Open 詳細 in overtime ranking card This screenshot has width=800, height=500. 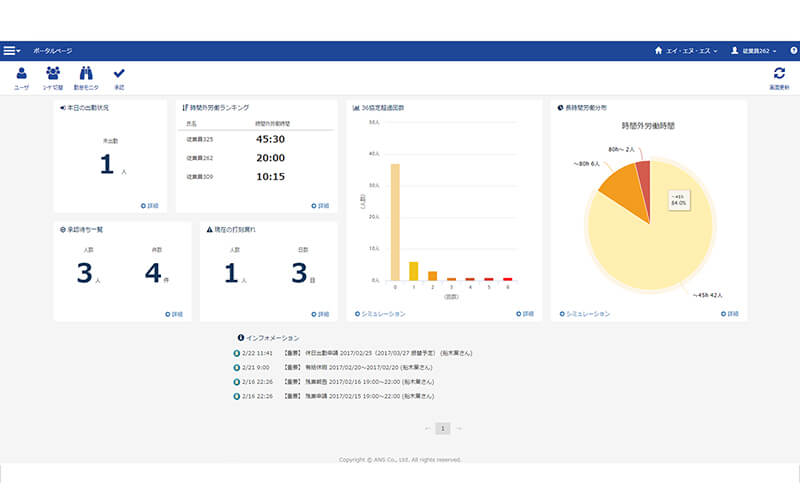point(319,206)
